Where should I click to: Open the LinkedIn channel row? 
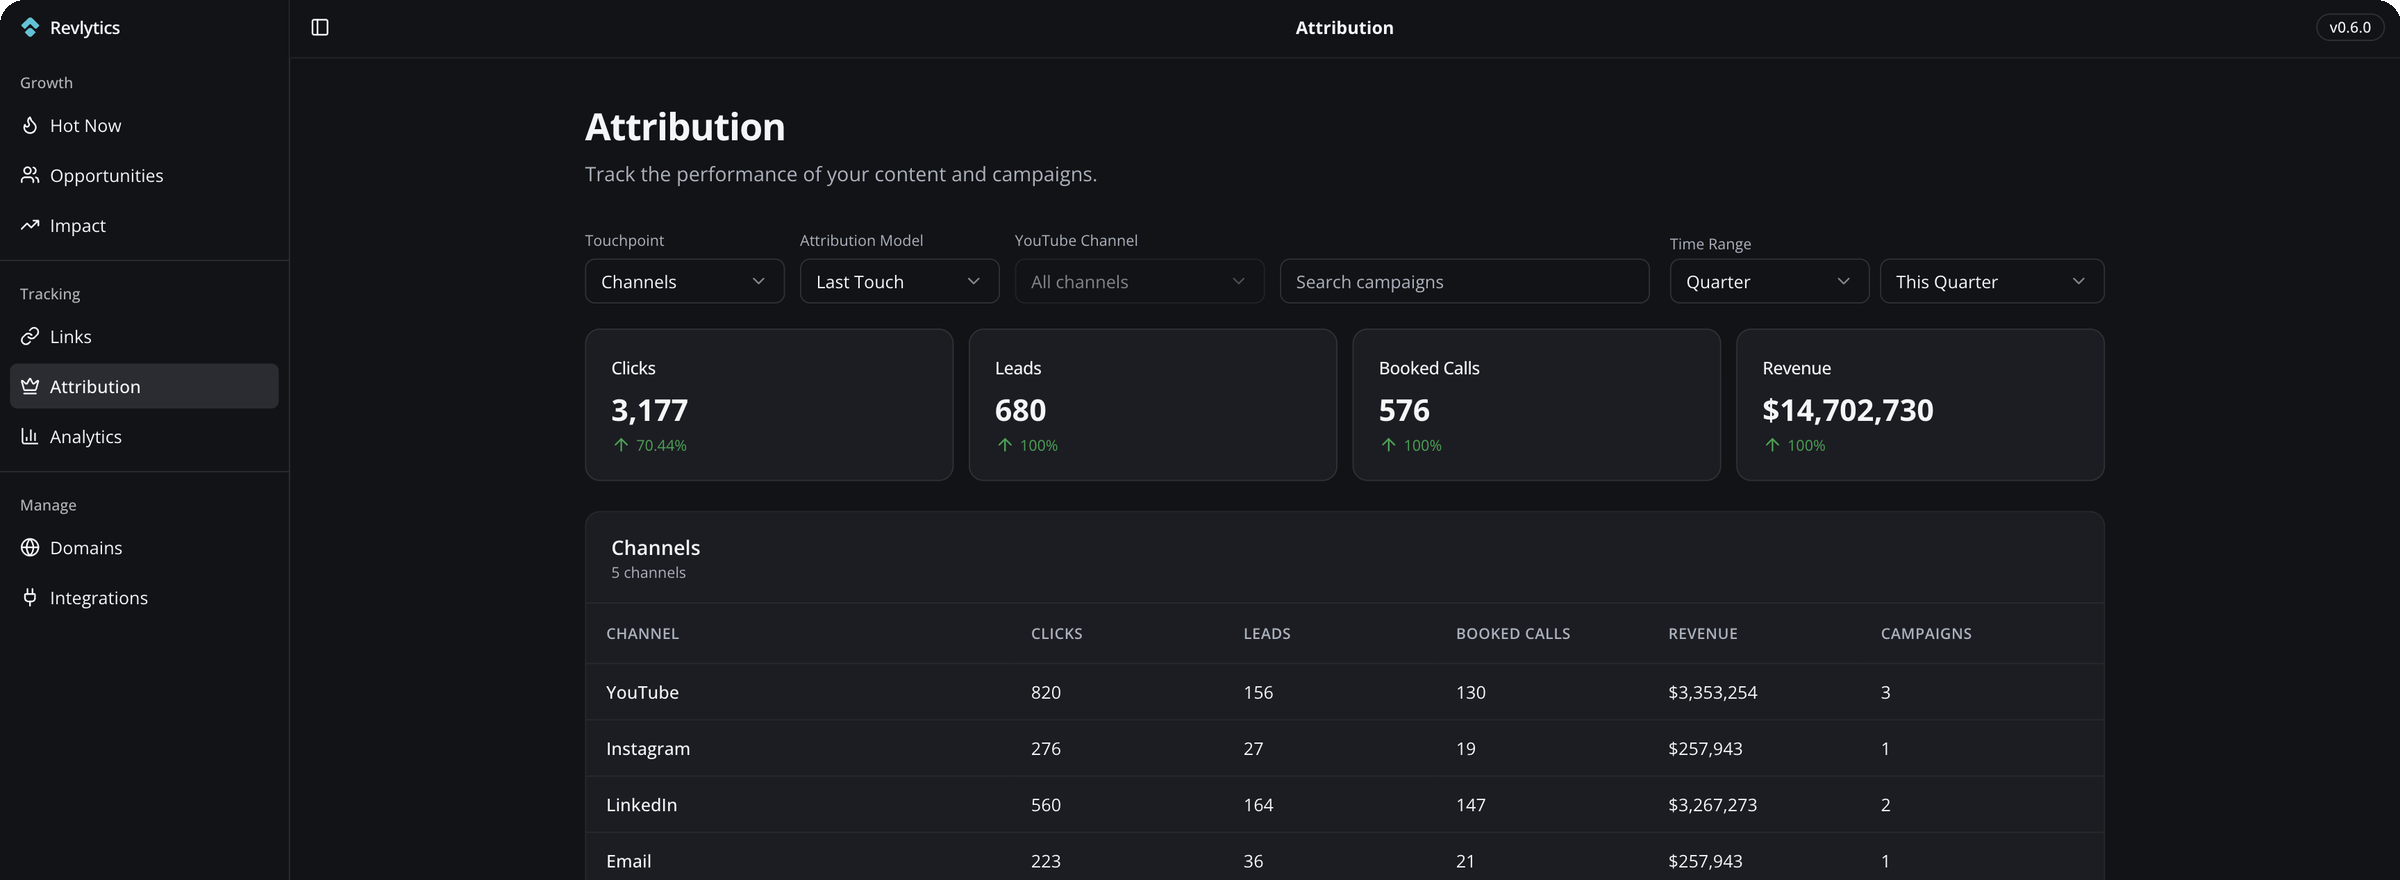(641, 804)
